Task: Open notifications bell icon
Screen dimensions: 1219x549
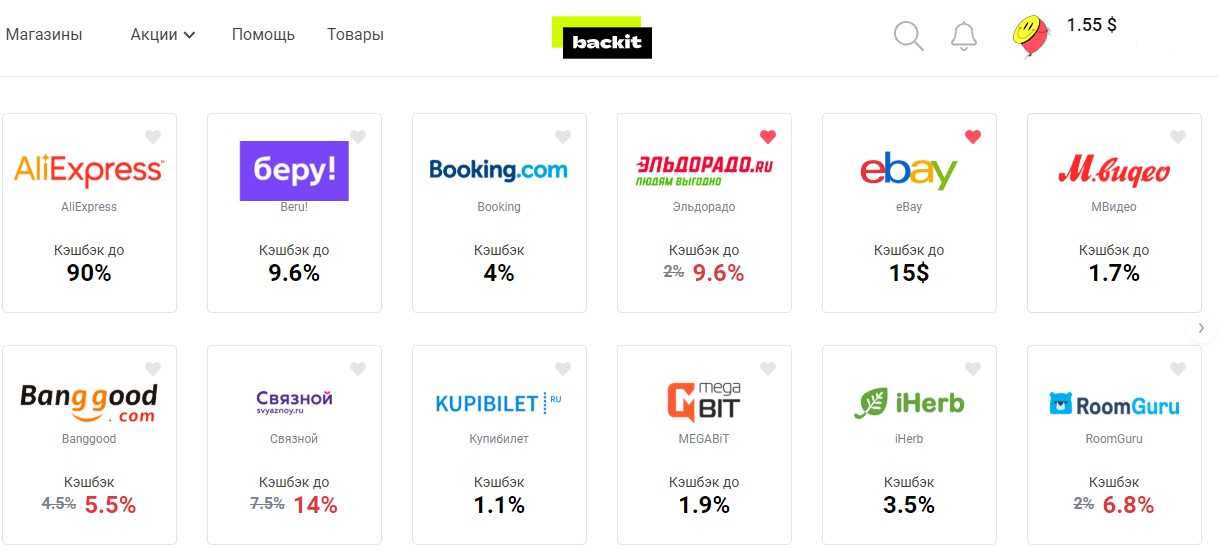Action: 964,36
